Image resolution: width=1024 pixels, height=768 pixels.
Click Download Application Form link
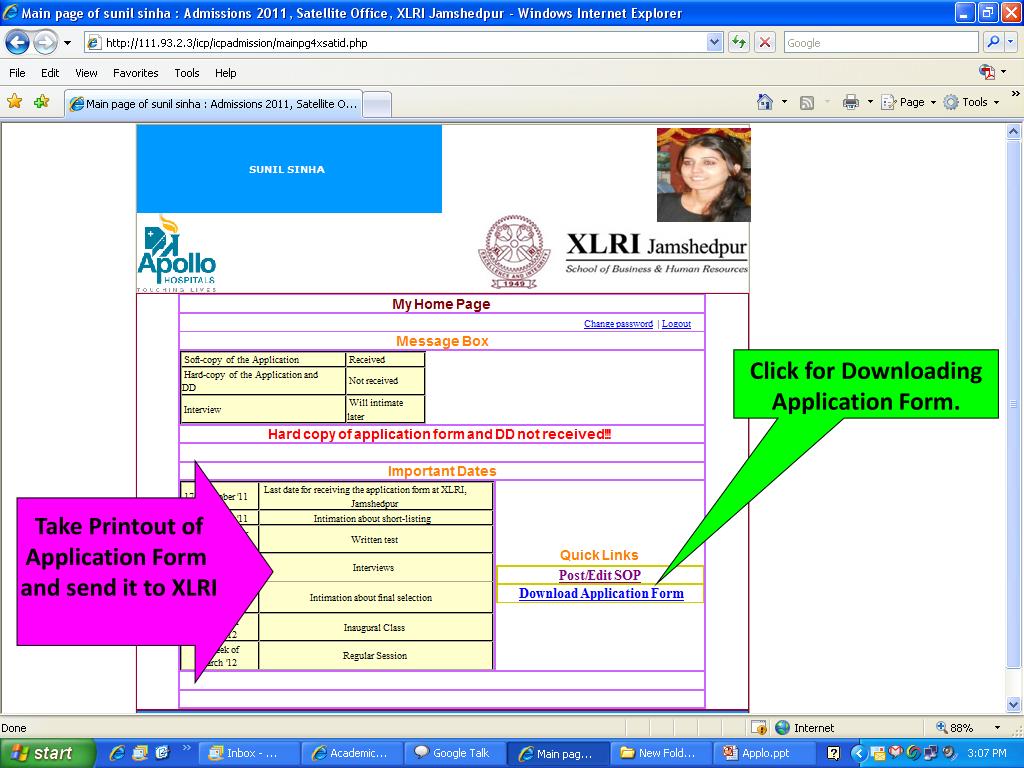point(601,594)
